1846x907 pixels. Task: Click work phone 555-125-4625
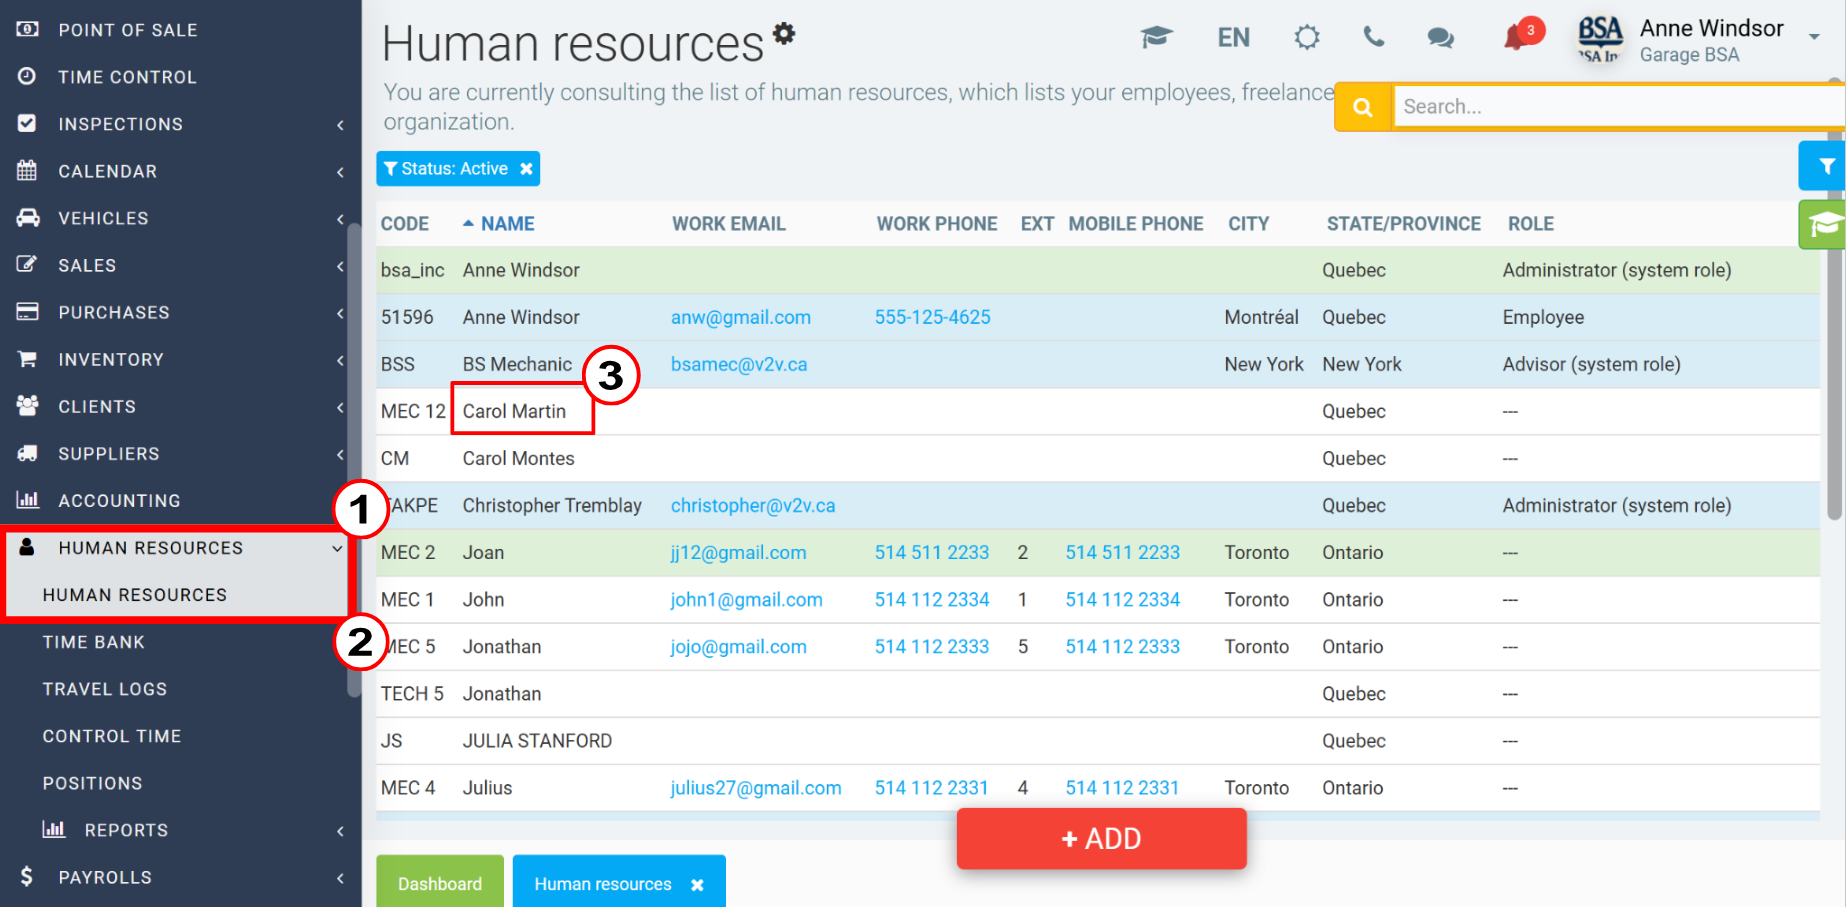(933, 317)
